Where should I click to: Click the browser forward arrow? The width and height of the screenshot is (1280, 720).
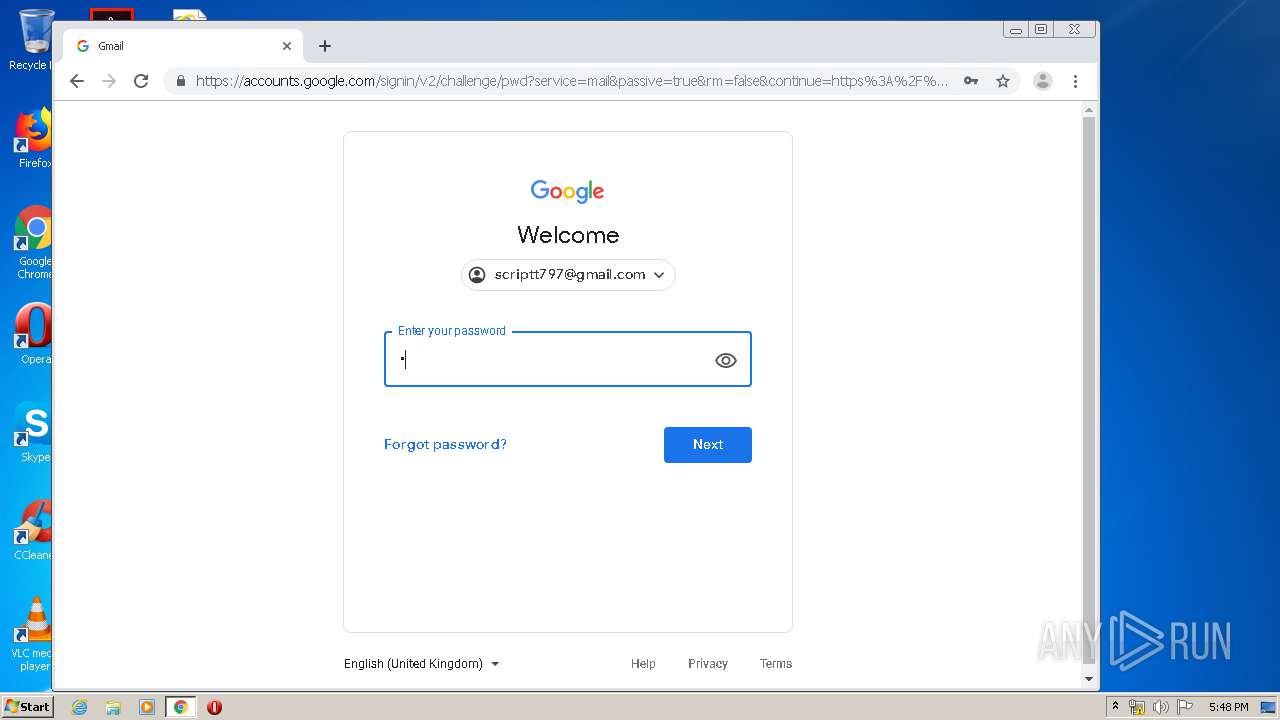click(109, 81)
